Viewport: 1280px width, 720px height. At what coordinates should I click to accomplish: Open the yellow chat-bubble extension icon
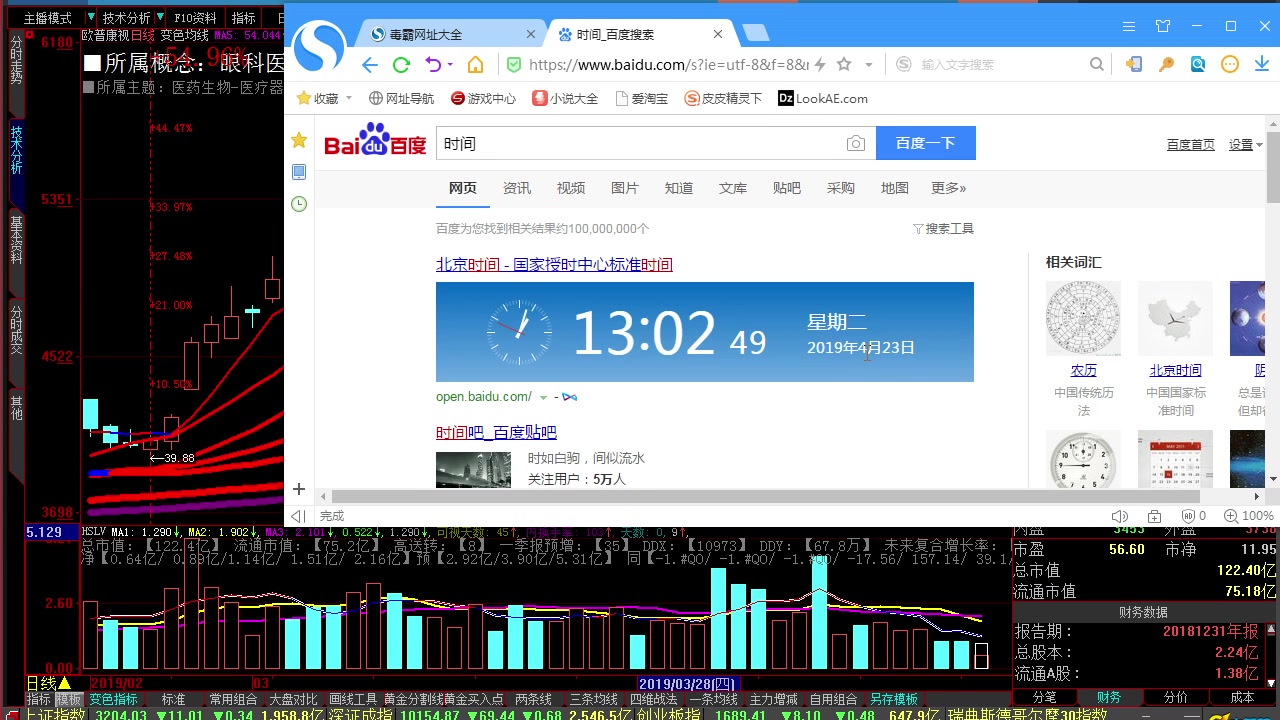[x=1230, y=64]
